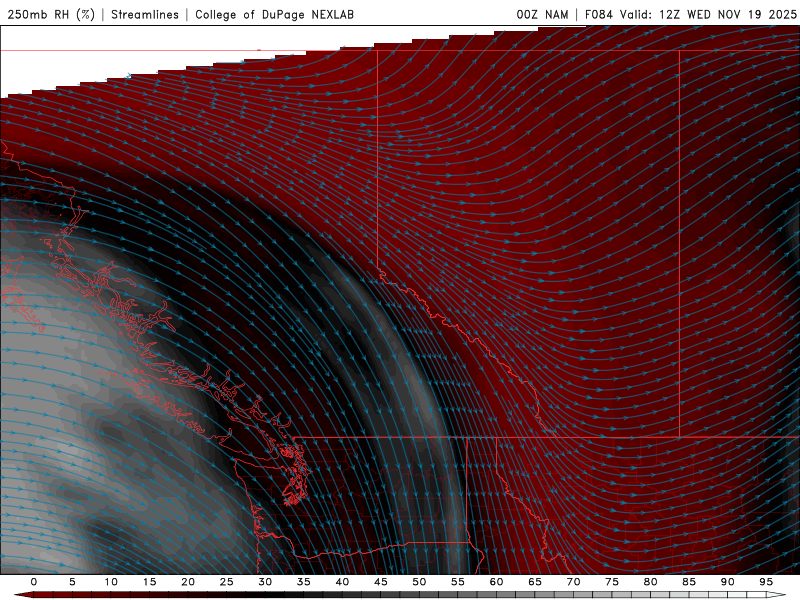Click the "Streamlines" label in the header
This screenshot has width=800, height=600.
coord(145,14)
